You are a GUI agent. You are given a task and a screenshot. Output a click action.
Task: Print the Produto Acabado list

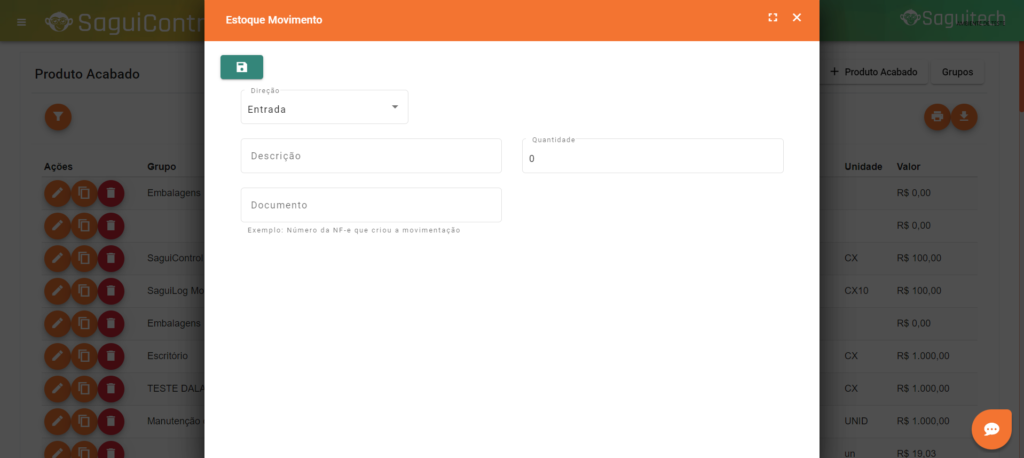(x=937, y=117)
